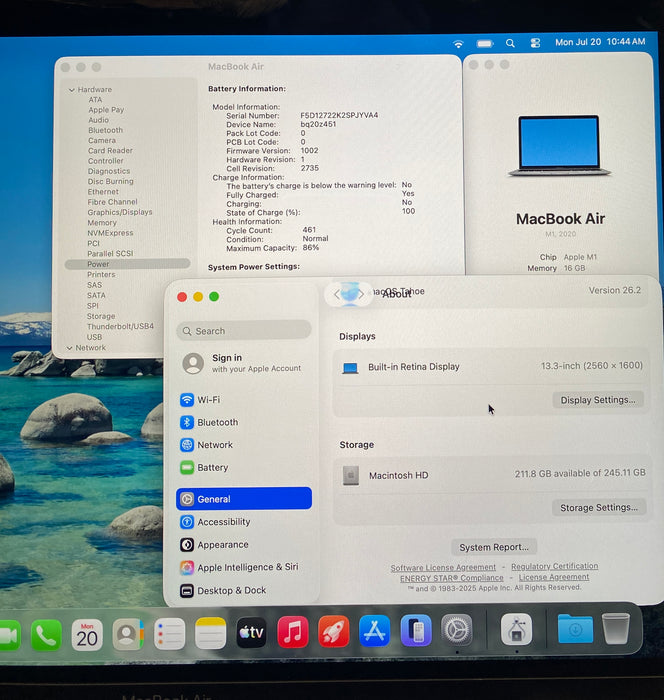The width and height of the screenshot is (664, 700).
Task: Go back with the left chevron
Action: [338, 294]
